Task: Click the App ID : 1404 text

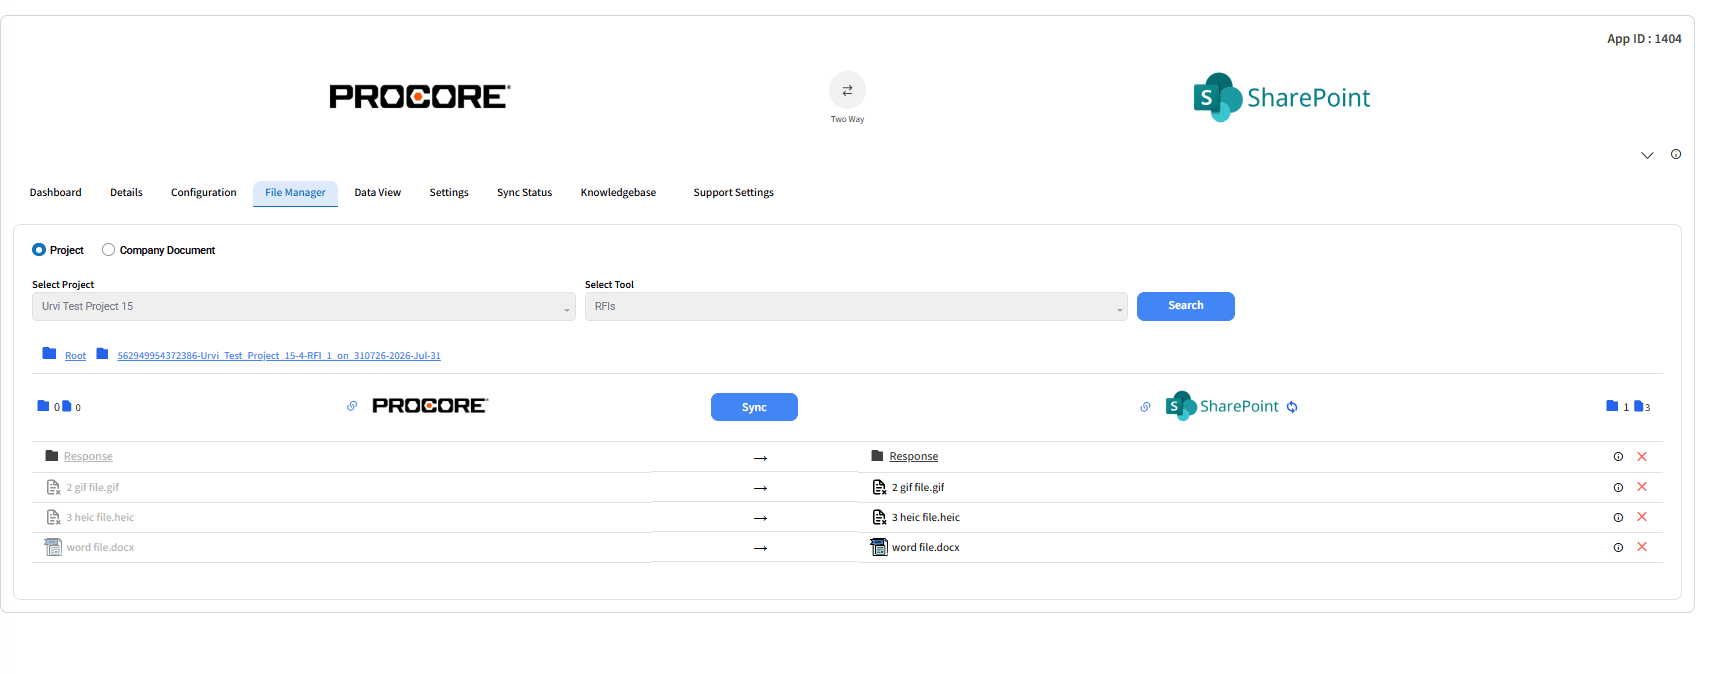Action: click(1644, 39)
